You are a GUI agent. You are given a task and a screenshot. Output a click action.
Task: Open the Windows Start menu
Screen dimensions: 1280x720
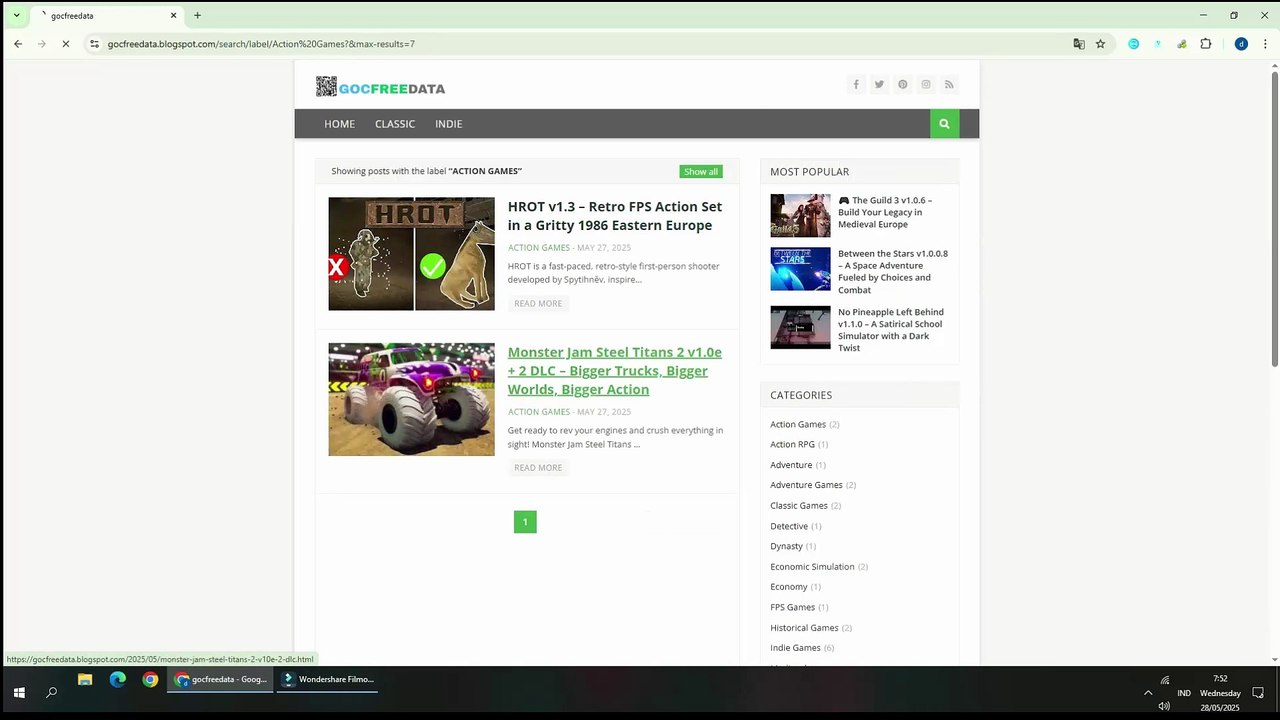tap(19, 692)
